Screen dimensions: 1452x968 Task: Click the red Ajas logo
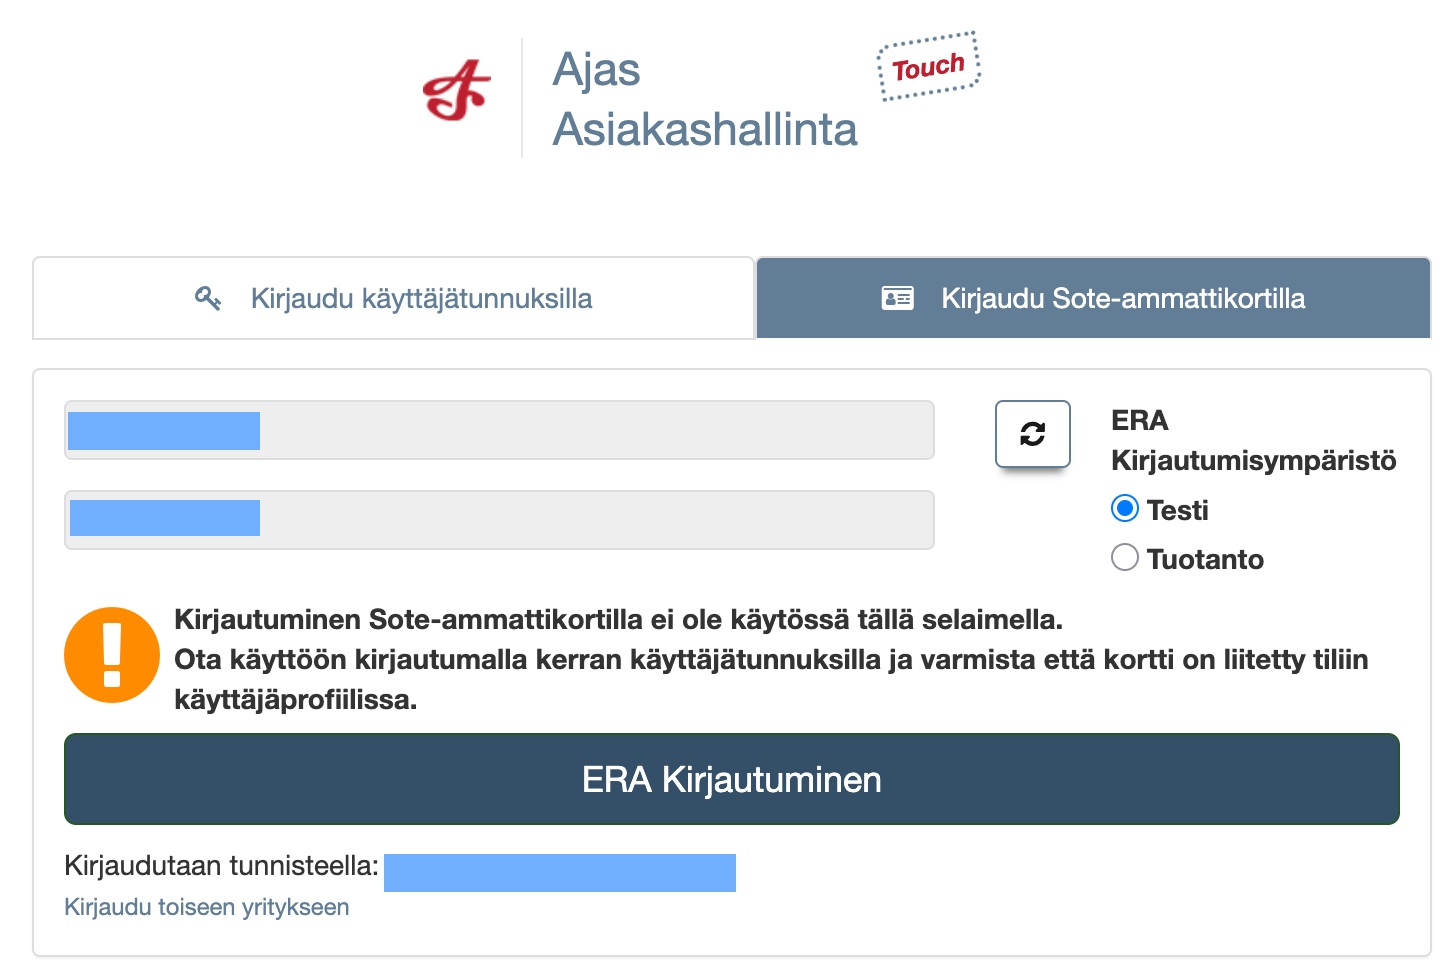coord(457,91)
